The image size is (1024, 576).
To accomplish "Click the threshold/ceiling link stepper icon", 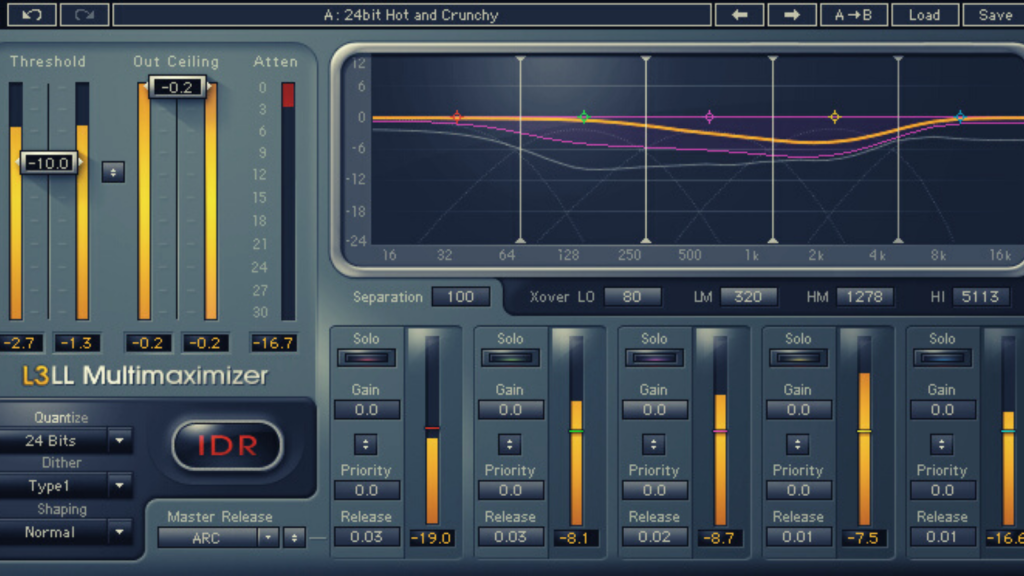I will point(113,172).
